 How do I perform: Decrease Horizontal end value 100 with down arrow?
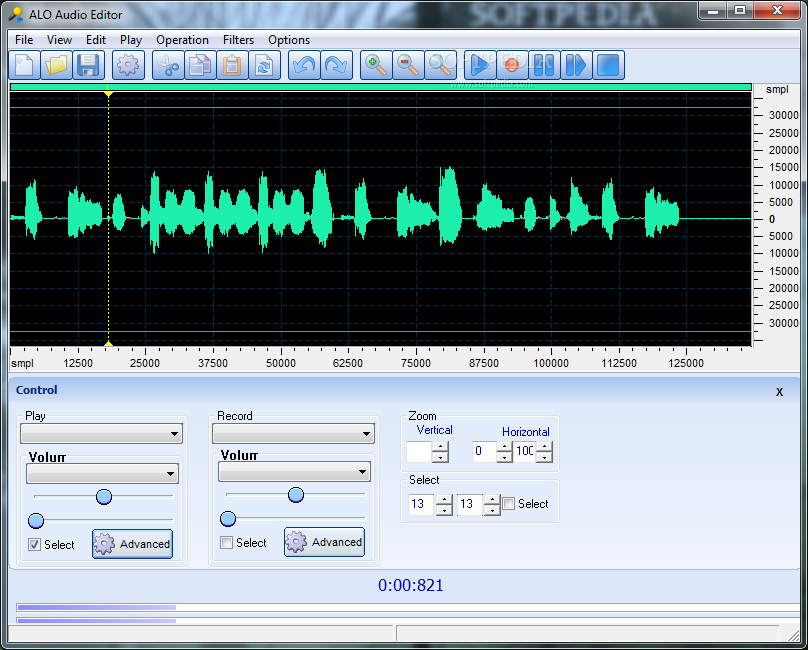click(x=544, y=457)
